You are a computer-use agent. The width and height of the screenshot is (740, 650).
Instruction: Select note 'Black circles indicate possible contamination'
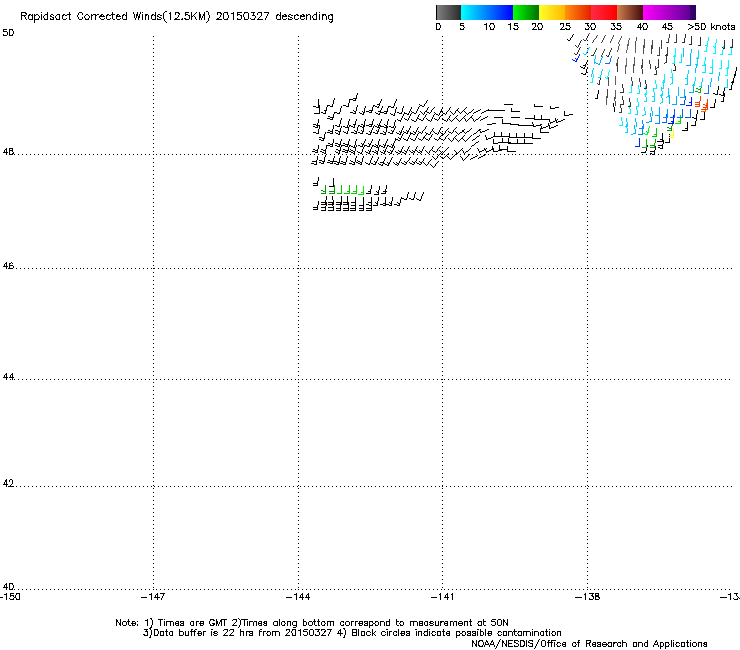(x=456, y=633)
